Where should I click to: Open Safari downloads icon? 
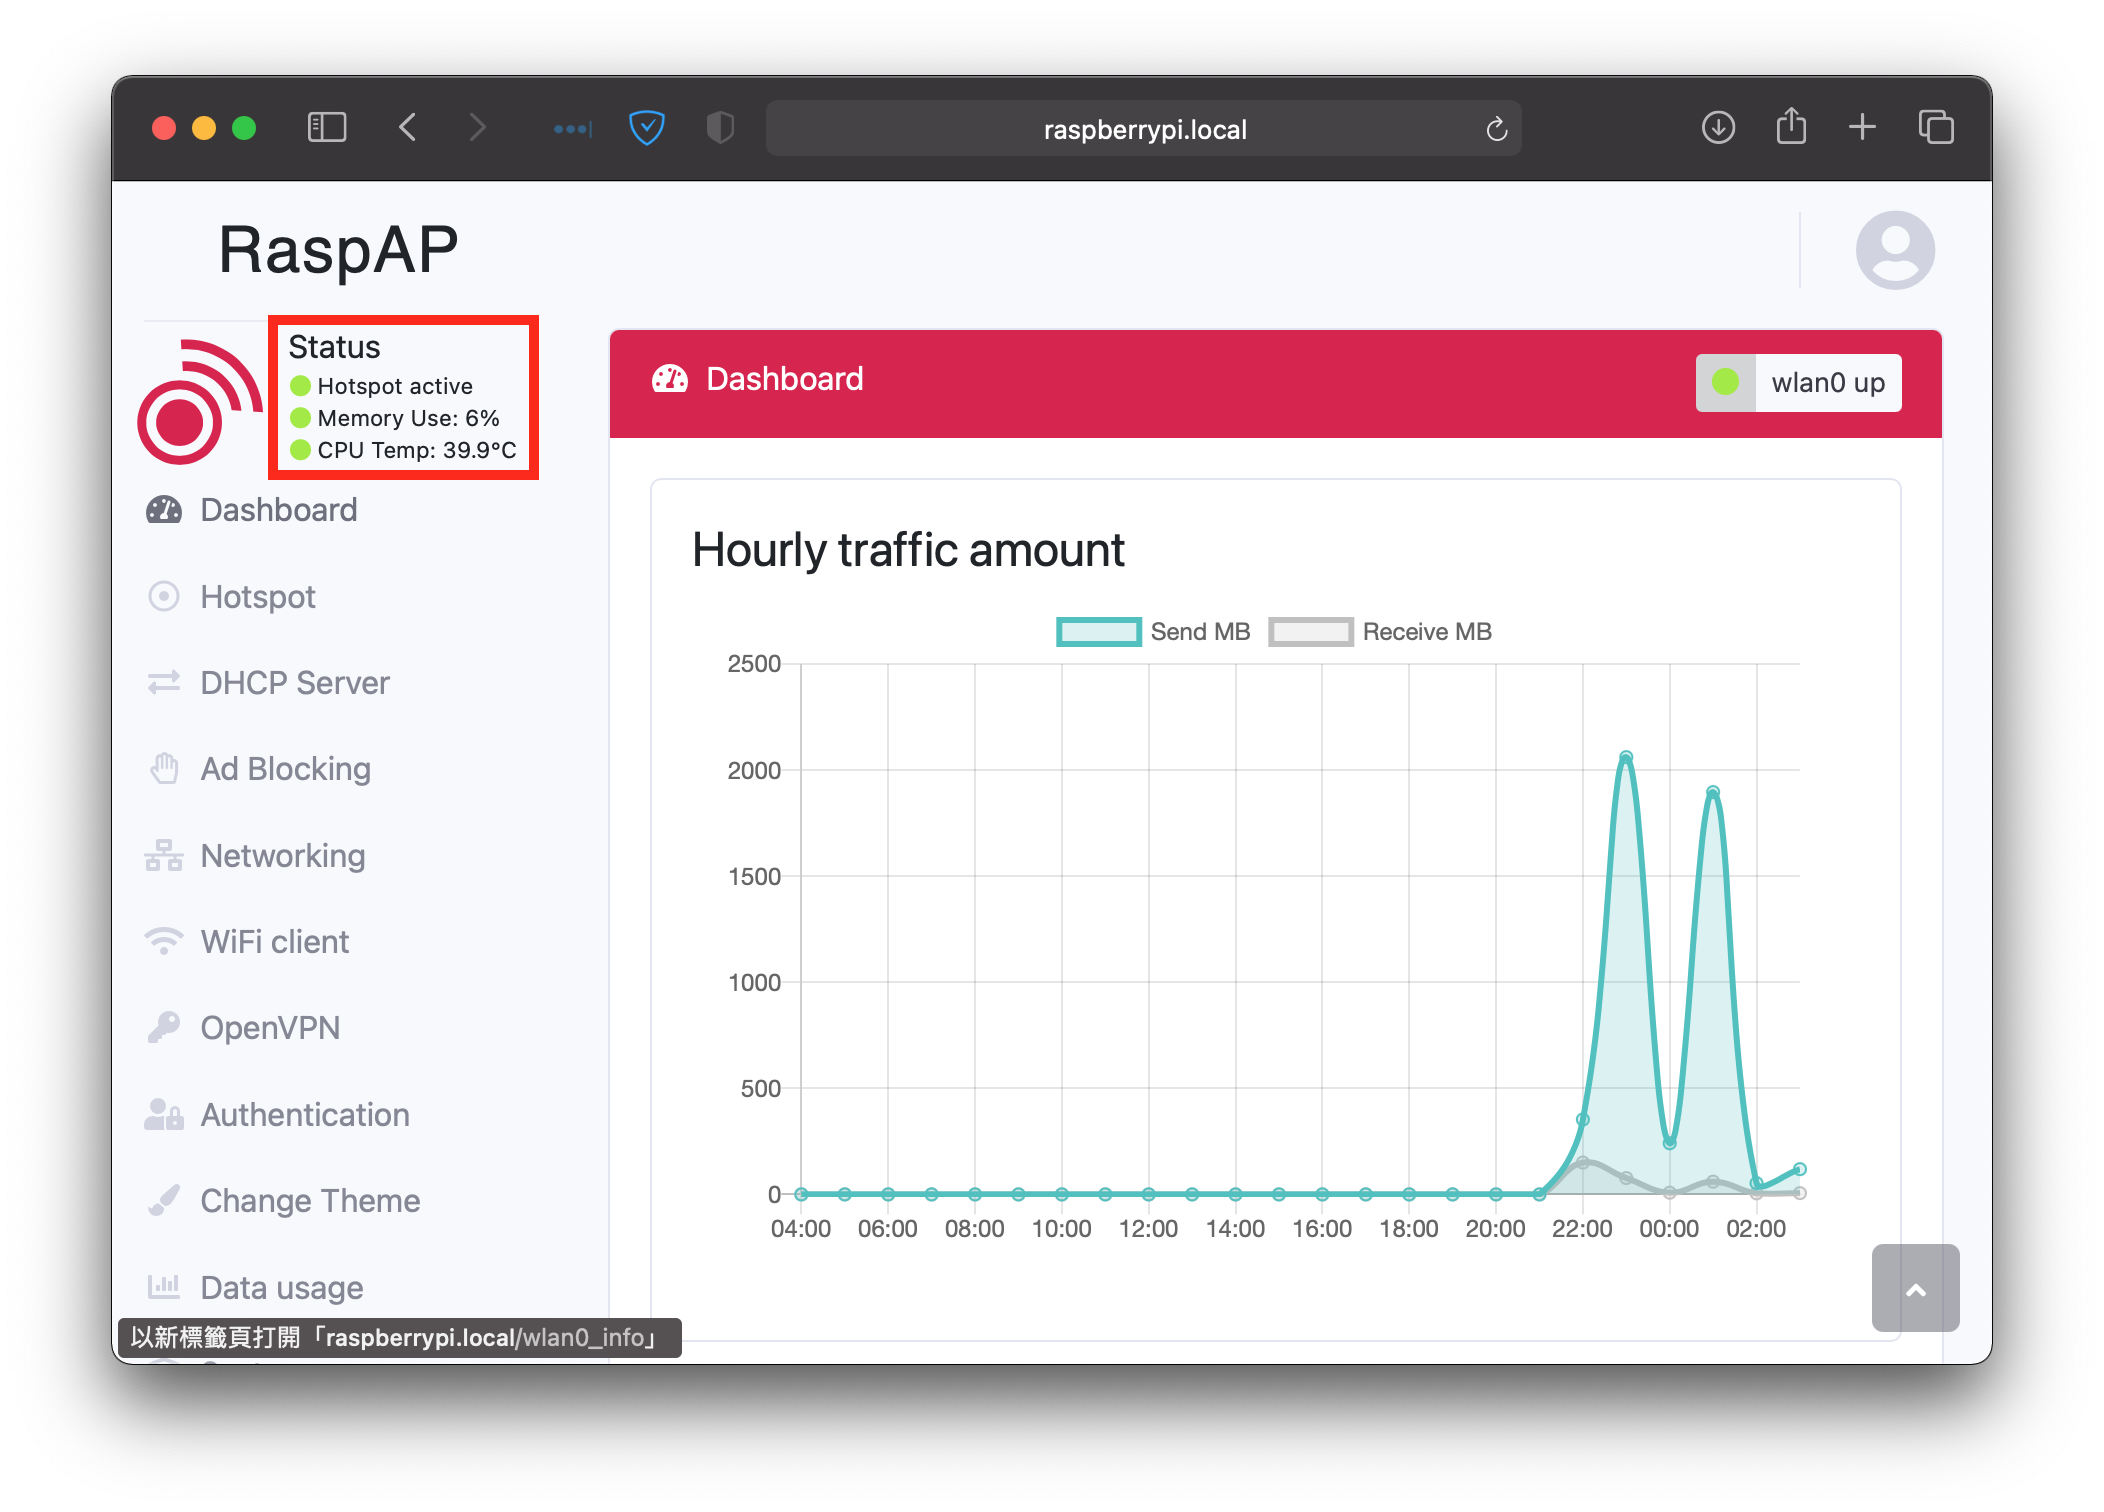coord(1718,128)
